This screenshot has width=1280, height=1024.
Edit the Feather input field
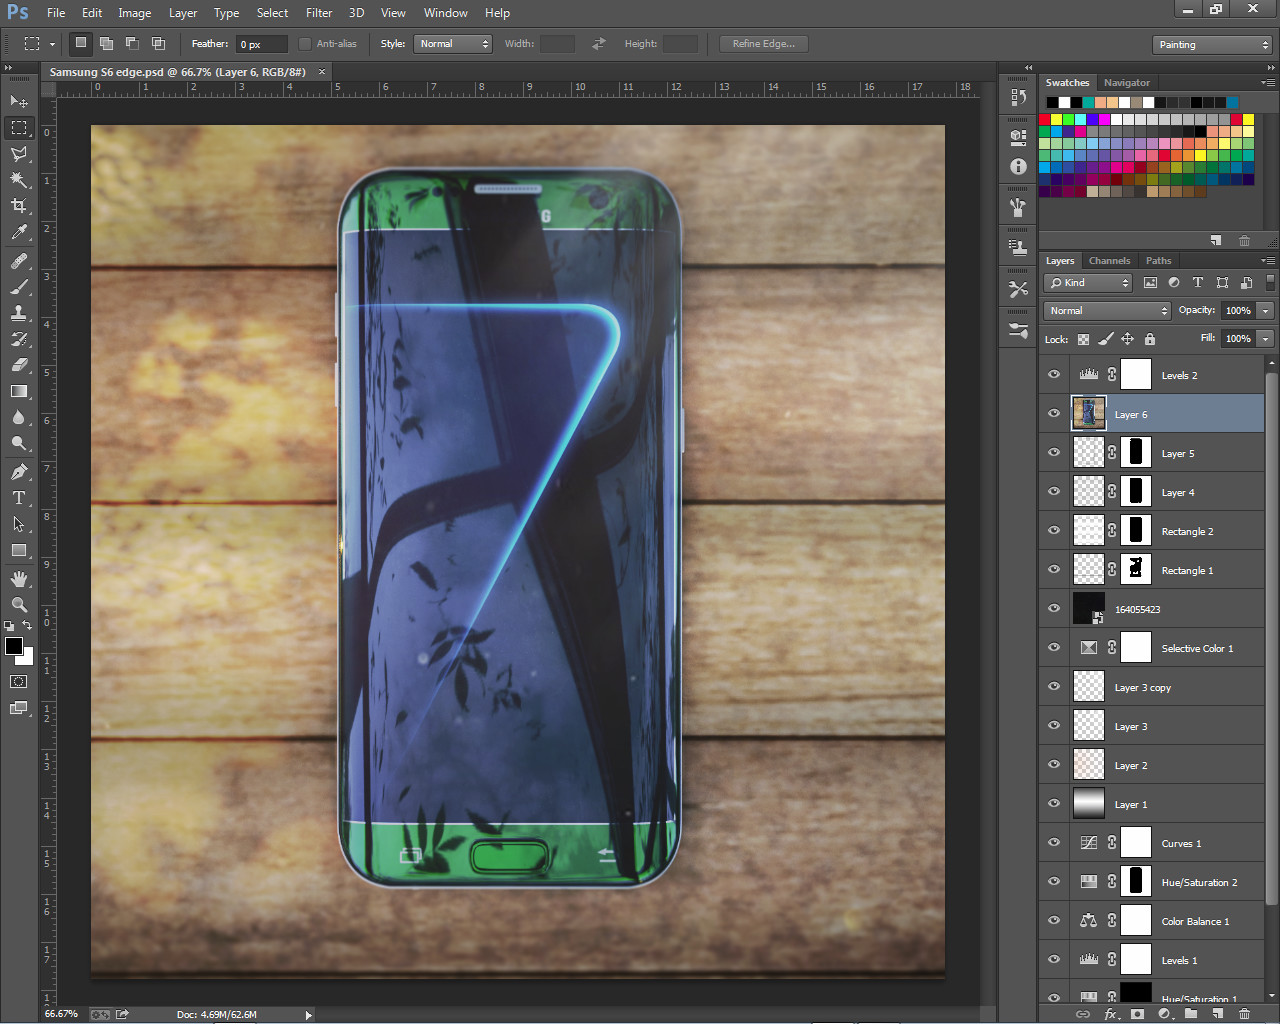pos(262,44)
